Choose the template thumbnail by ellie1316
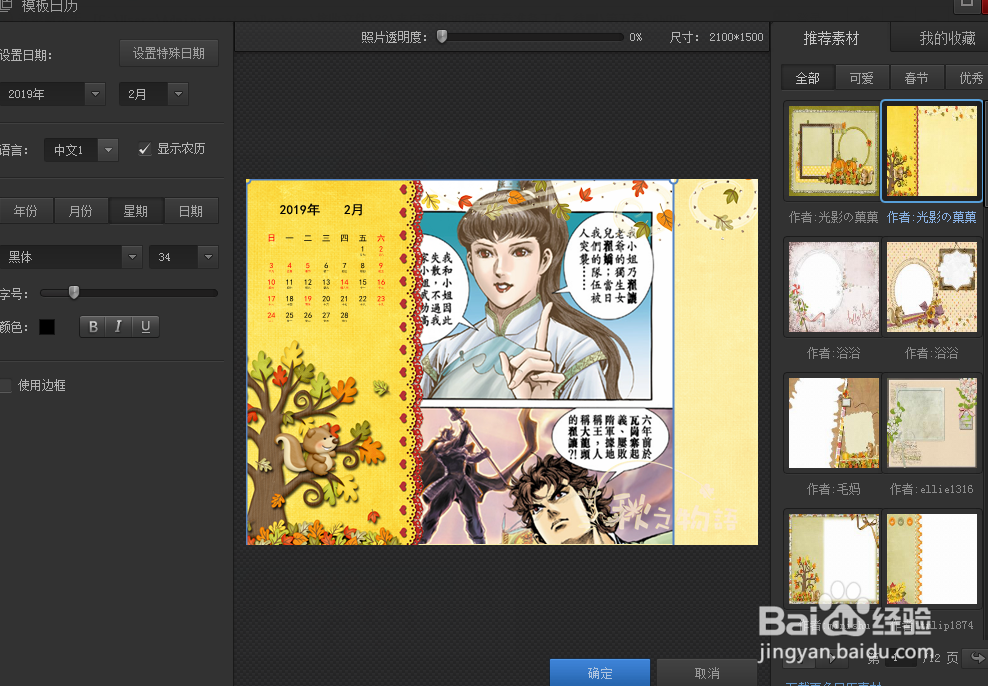Image resolution: width=988 pixels, height=686 pixels. coord(931,423)
